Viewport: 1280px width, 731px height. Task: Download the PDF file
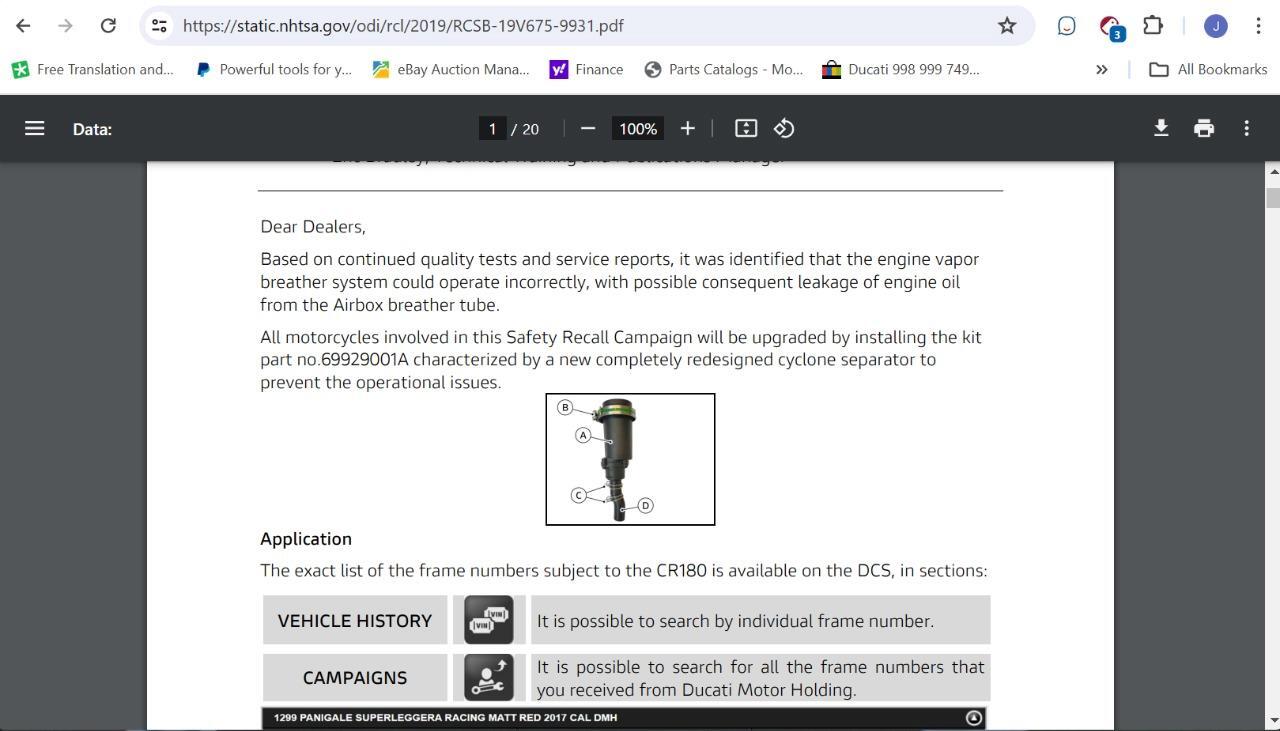coord(1161,128)
